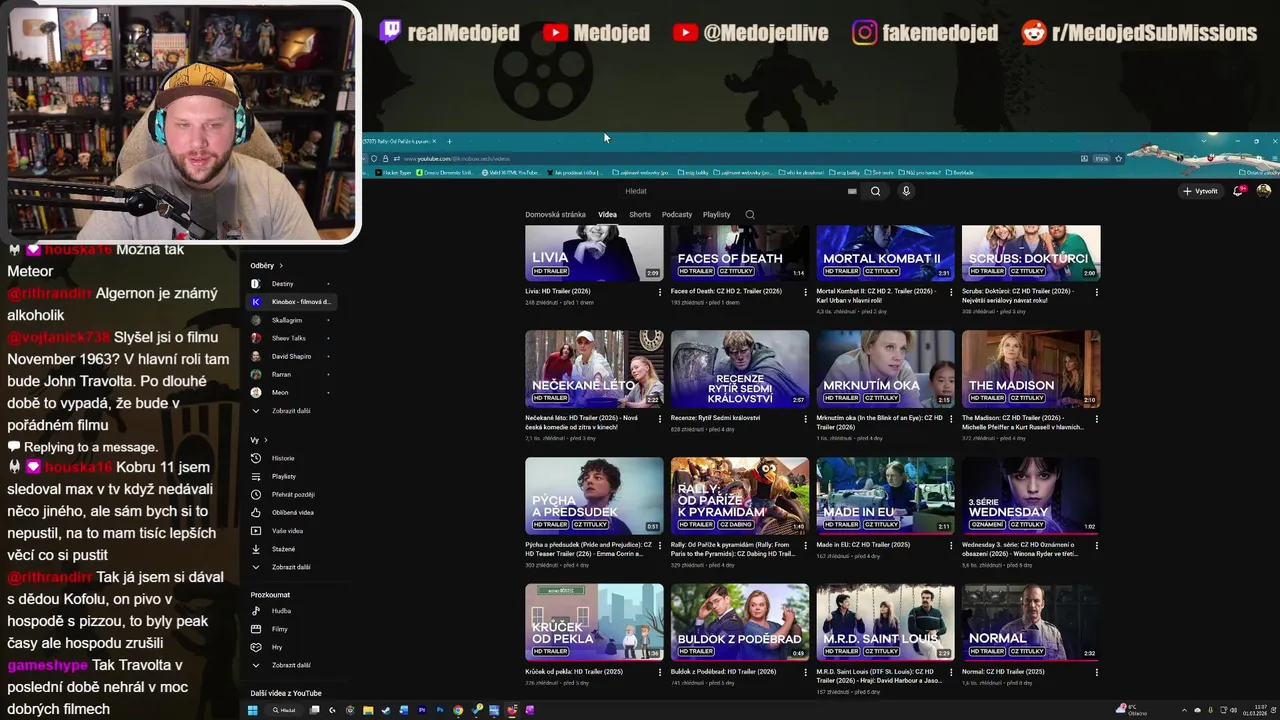The image size is (1280, 720).
Task: Bookmark this page with the star icon
Action: coord(1118,158)
